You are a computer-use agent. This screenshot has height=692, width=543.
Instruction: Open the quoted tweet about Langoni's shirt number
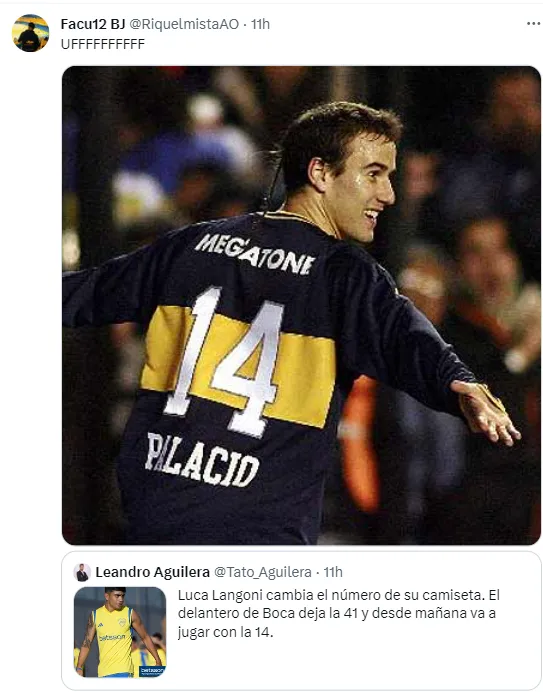(302, 620)
